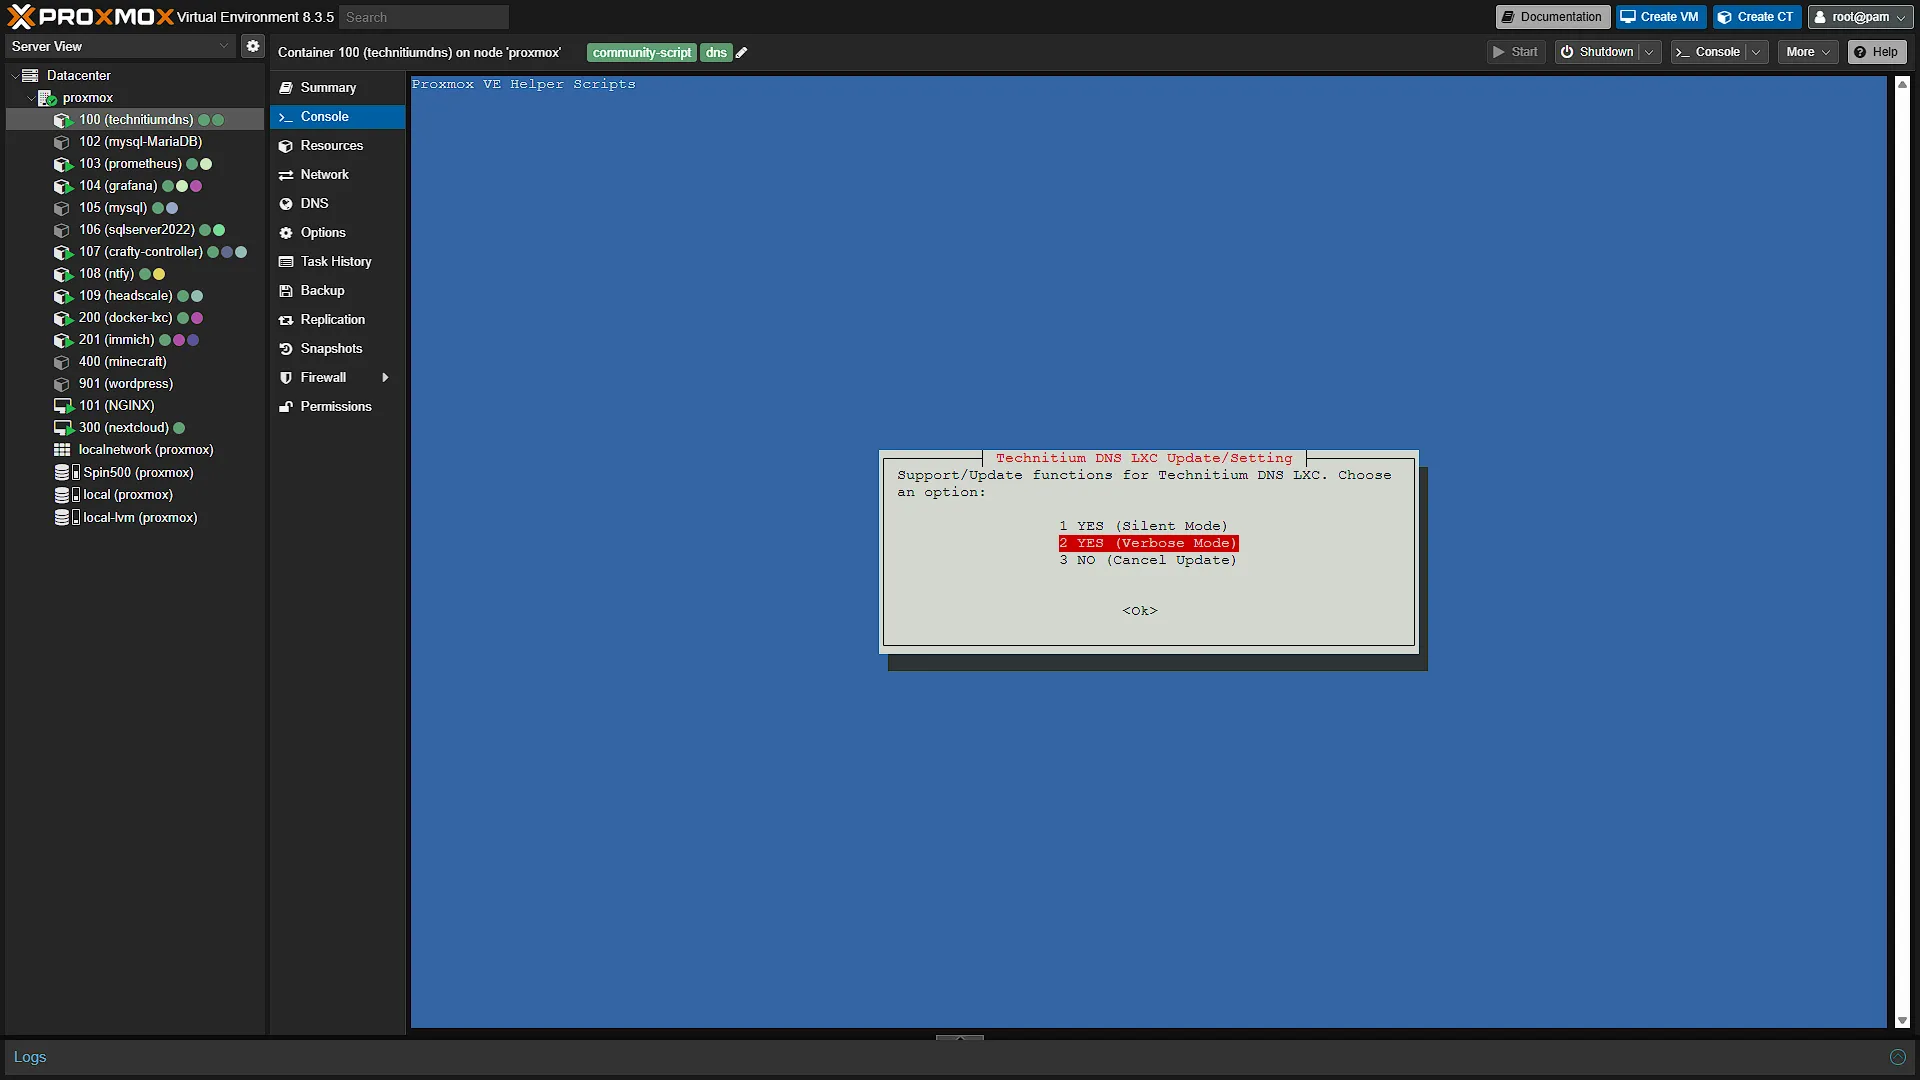Click the Resources cube icon
This screenshot has width=1920, height=1080.
click(x=286, y=146)
